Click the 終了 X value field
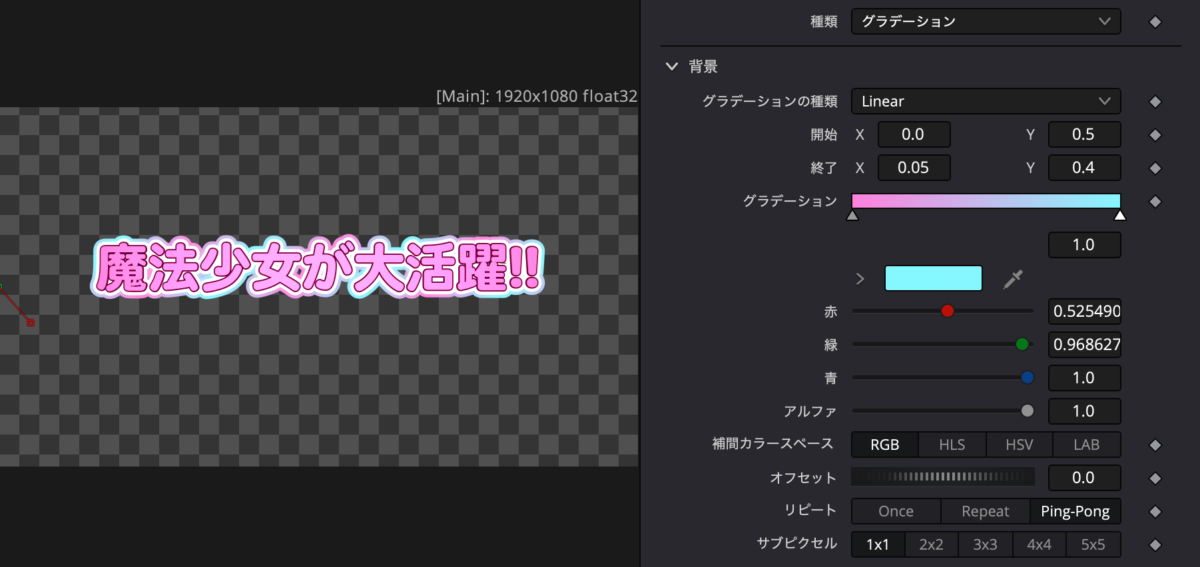 tap(914, 167)
